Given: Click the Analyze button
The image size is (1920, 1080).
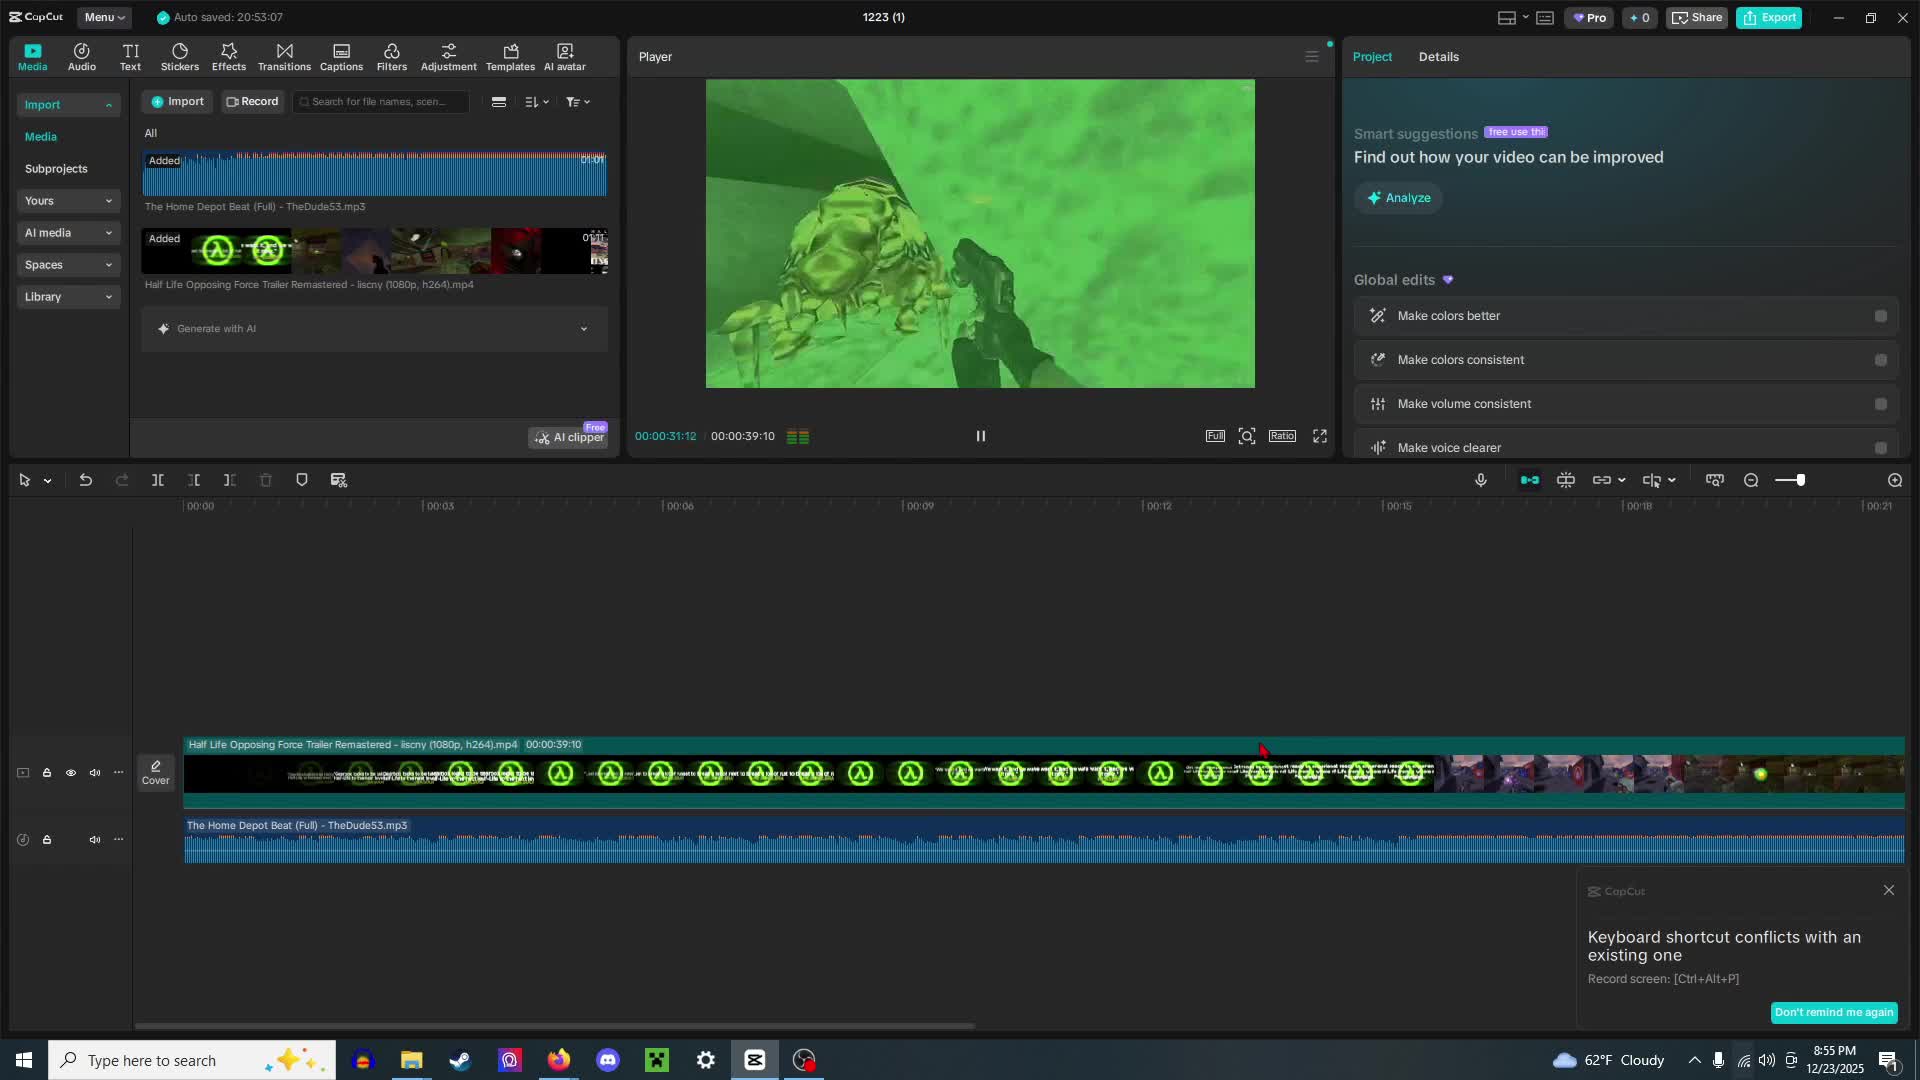Looking at the screenshot, I should click(x=1398, y=198).
